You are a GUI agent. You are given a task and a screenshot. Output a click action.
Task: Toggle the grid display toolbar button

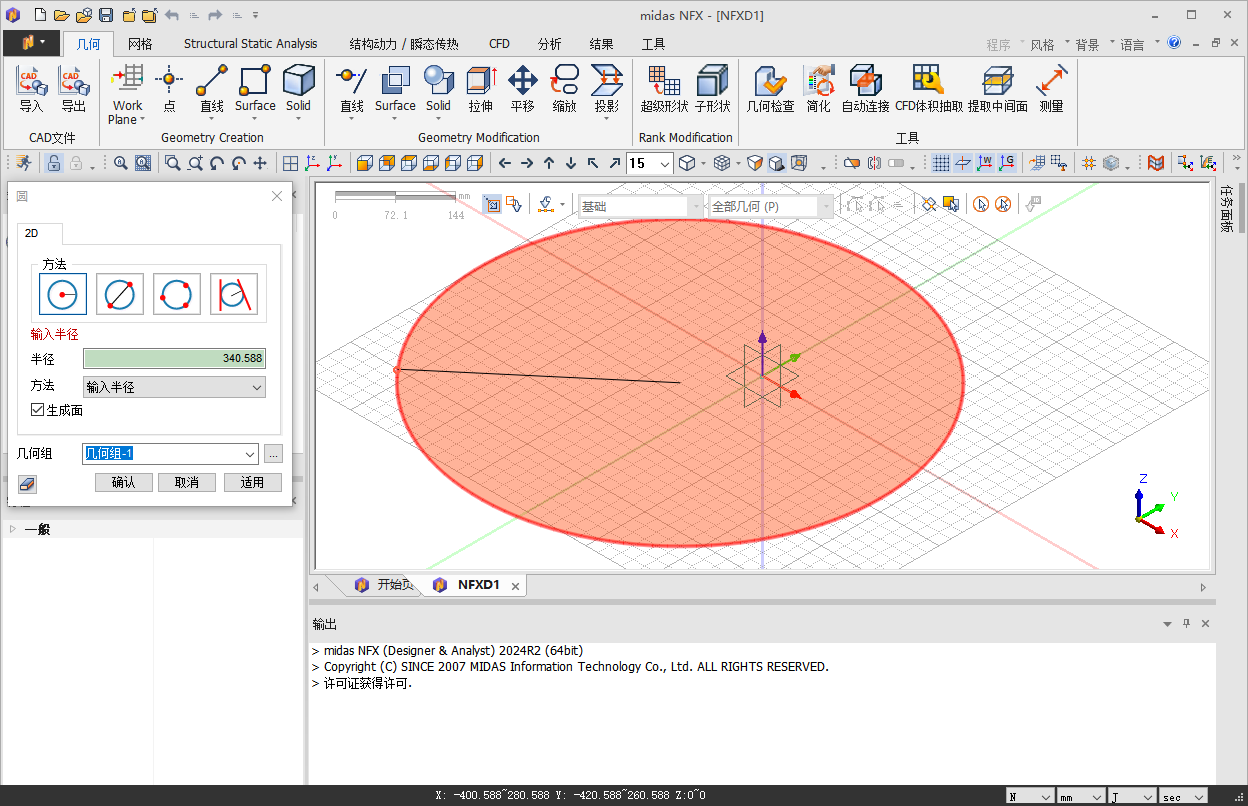940,163
